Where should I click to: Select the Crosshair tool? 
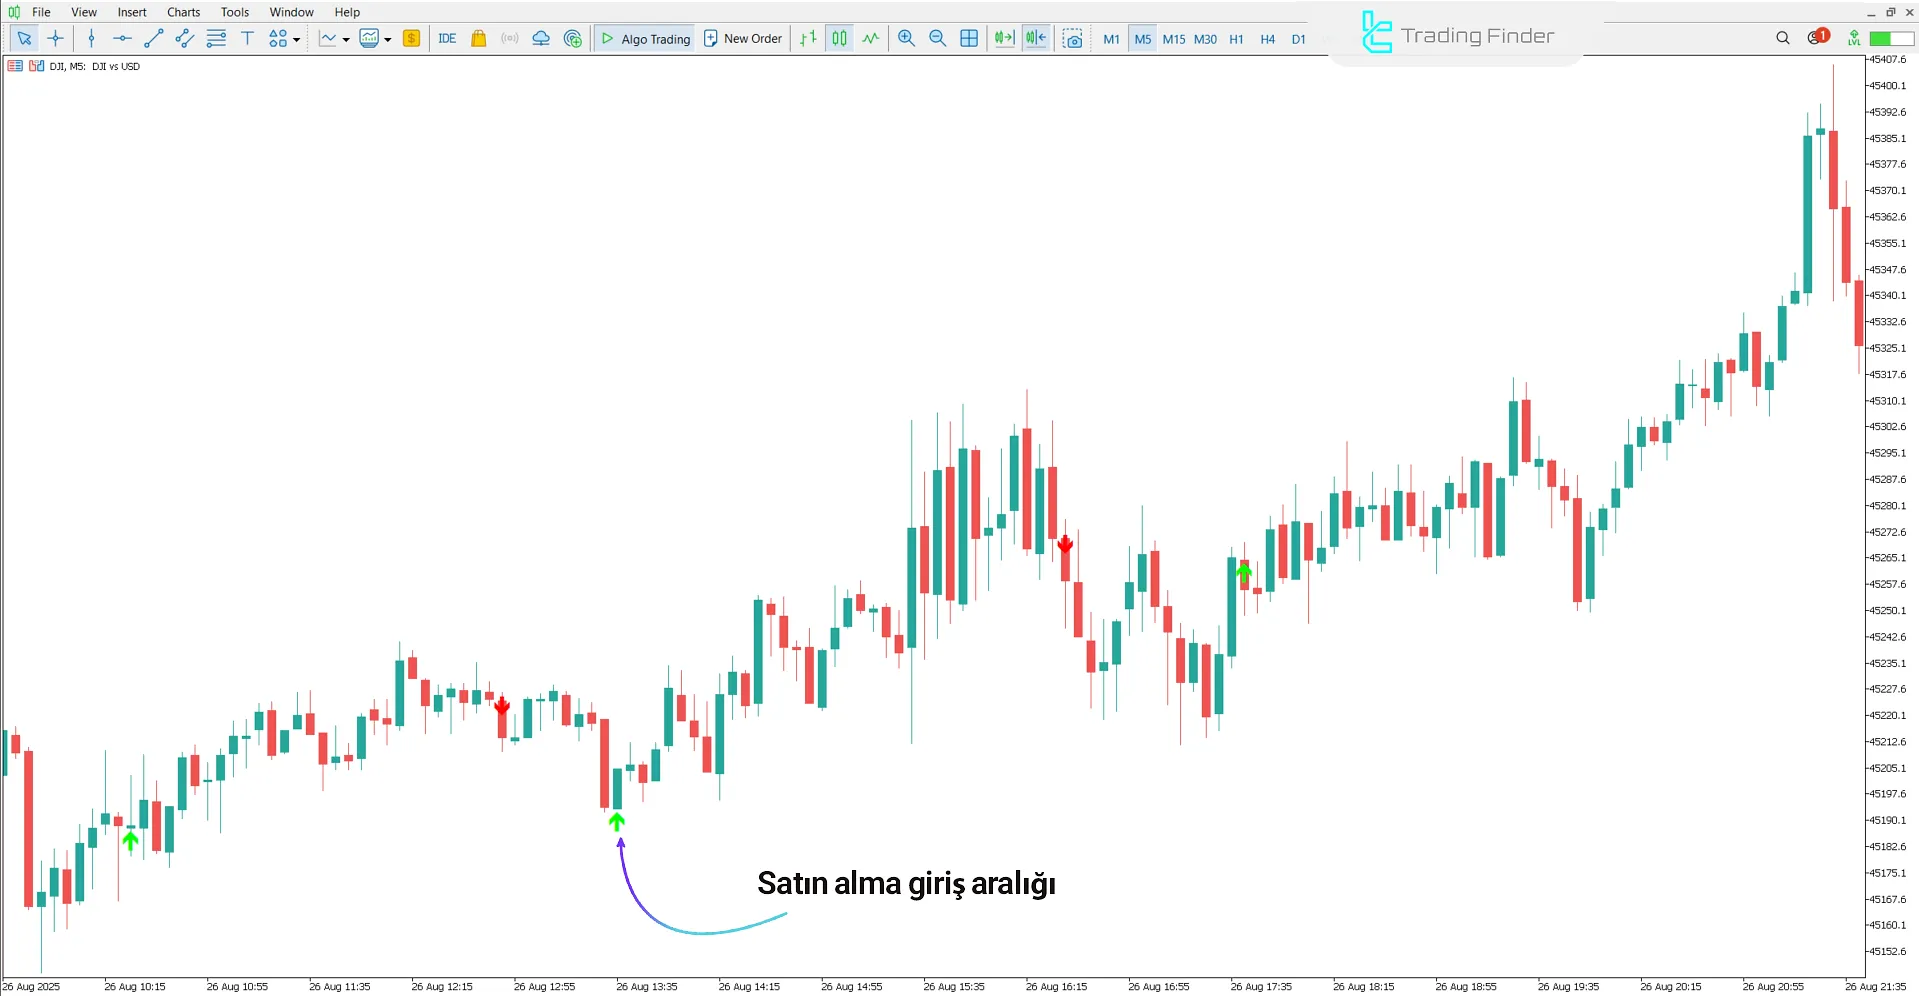click(56, 38)
